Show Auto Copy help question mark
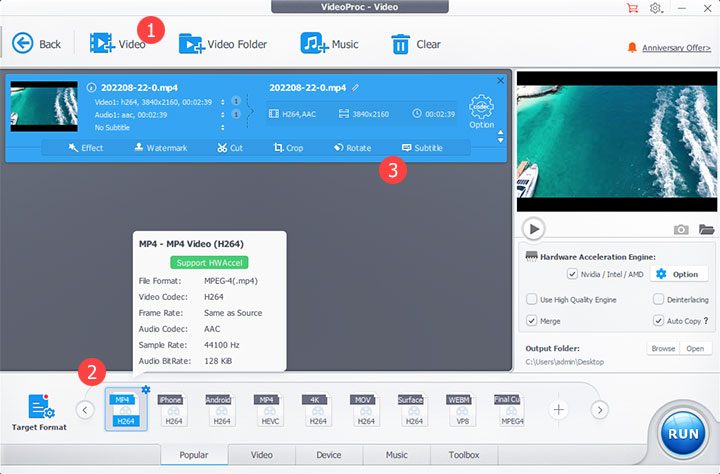The height and width of the screenshot is (474, 720). pos(706,321)
